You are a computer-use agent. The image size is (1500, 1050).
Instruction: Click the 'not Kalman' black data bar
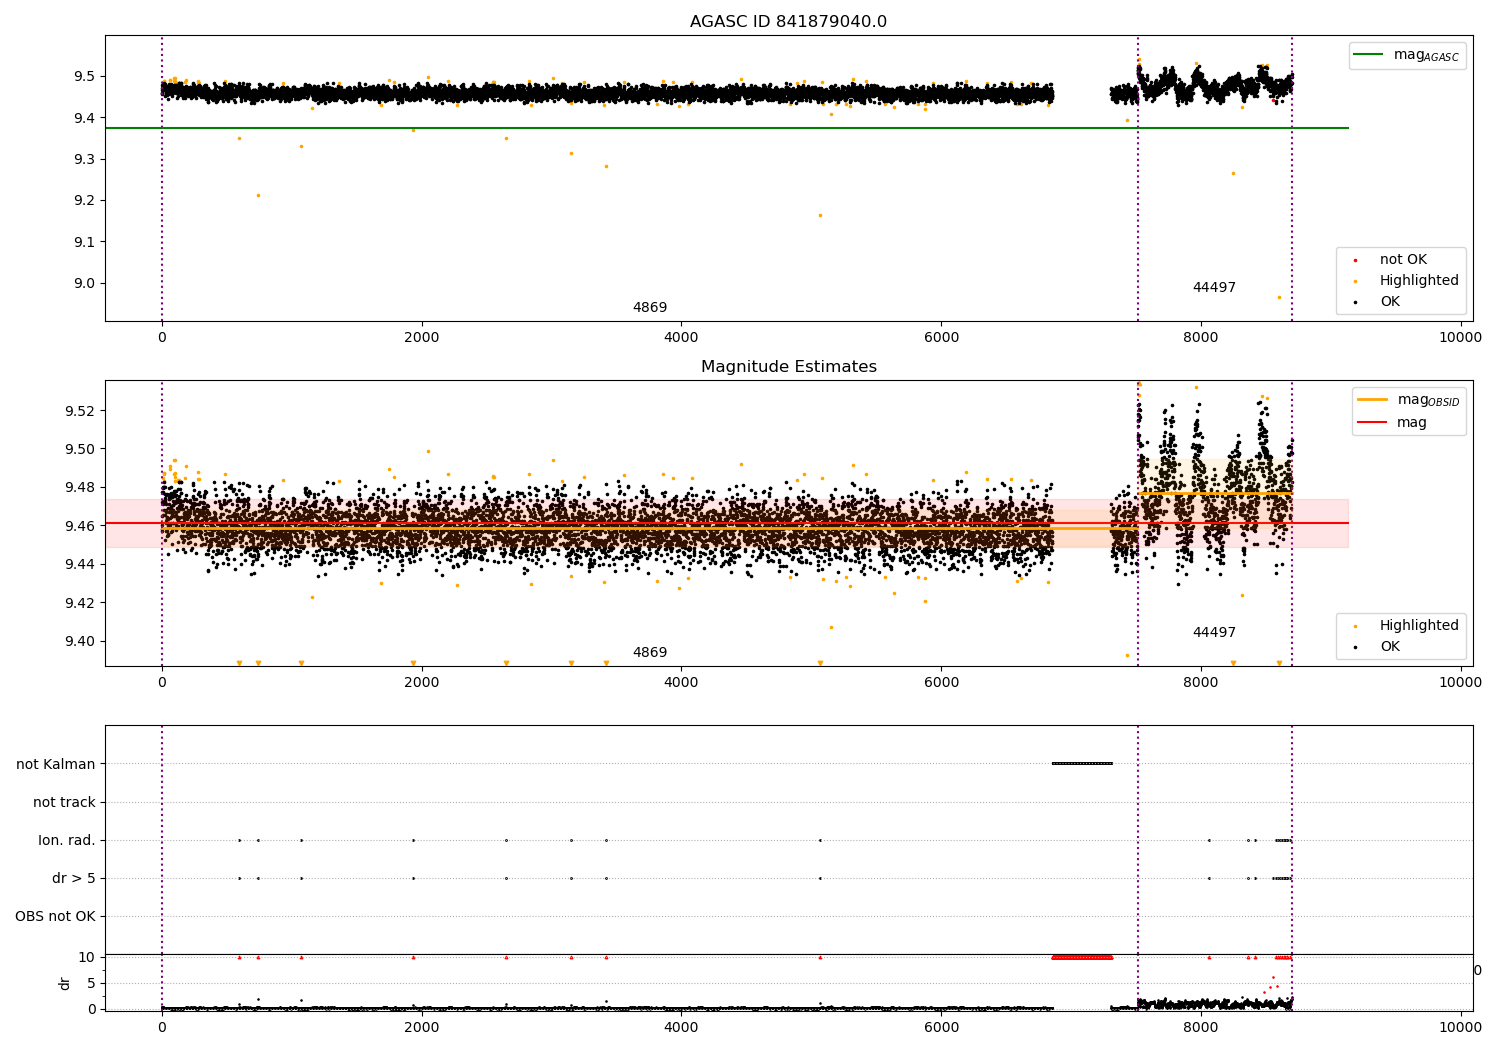tap(1082, 763)
